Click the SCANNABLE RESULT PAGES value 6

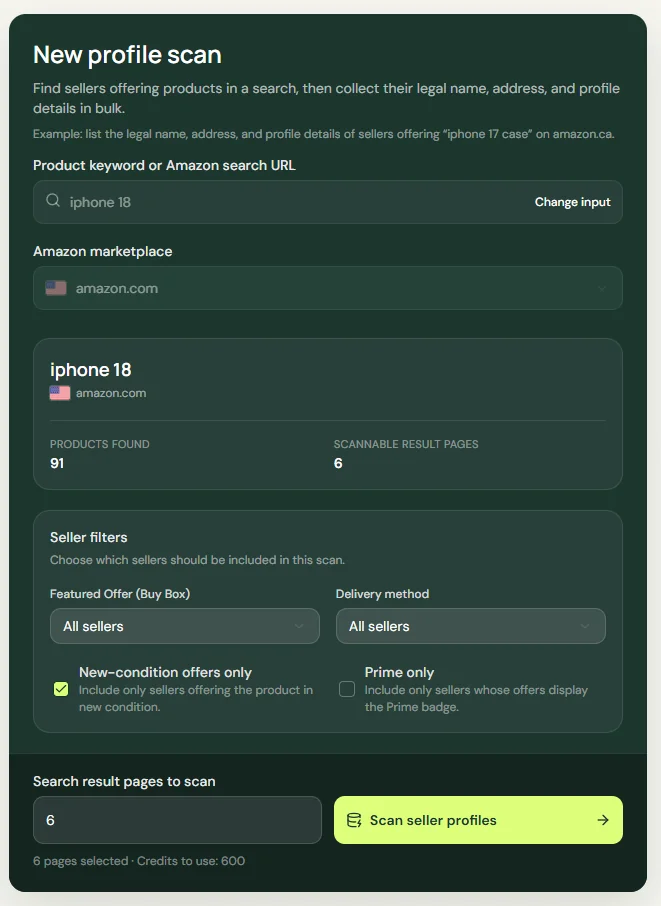pos(338,463)
